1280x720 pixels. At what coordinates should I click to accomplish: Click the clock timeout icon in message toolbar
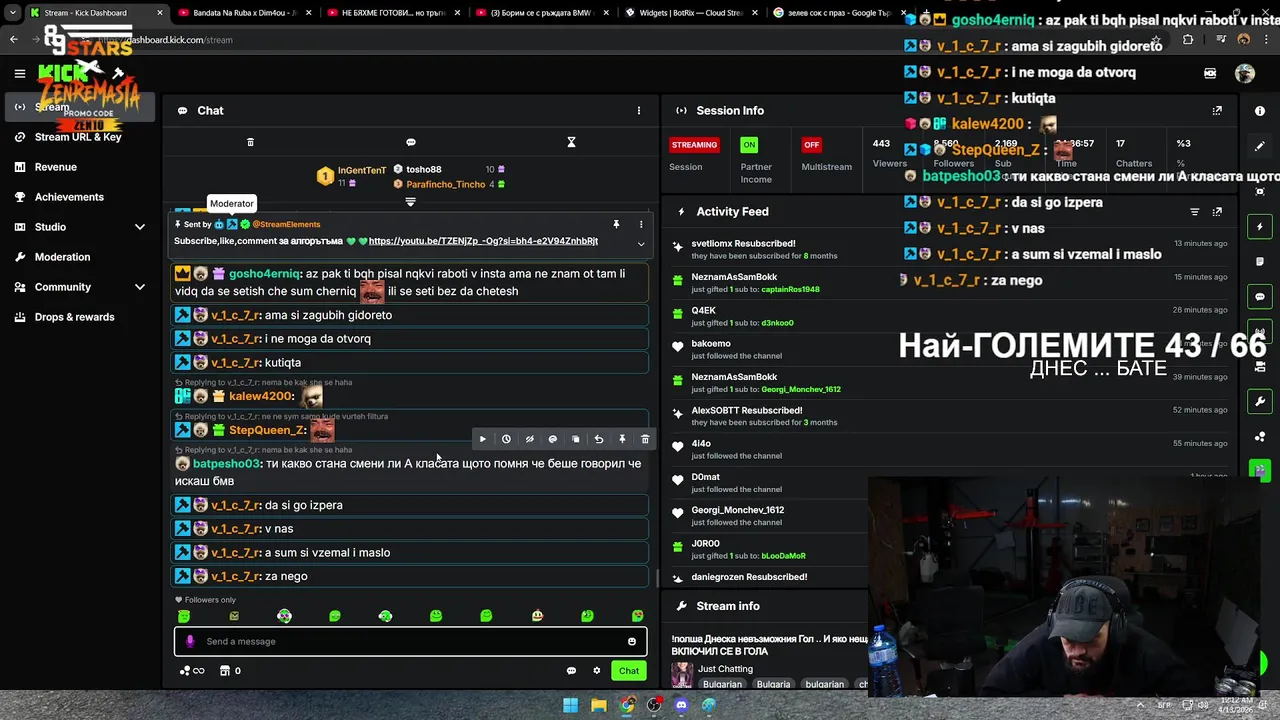pyautogui.click(x=506, y=439)
